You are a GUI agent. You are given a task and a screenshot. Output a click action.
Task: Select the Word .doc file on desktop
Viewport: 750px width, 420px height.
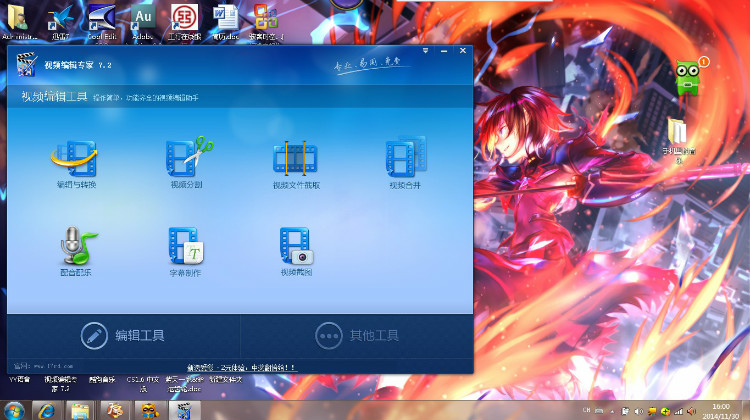225,22
